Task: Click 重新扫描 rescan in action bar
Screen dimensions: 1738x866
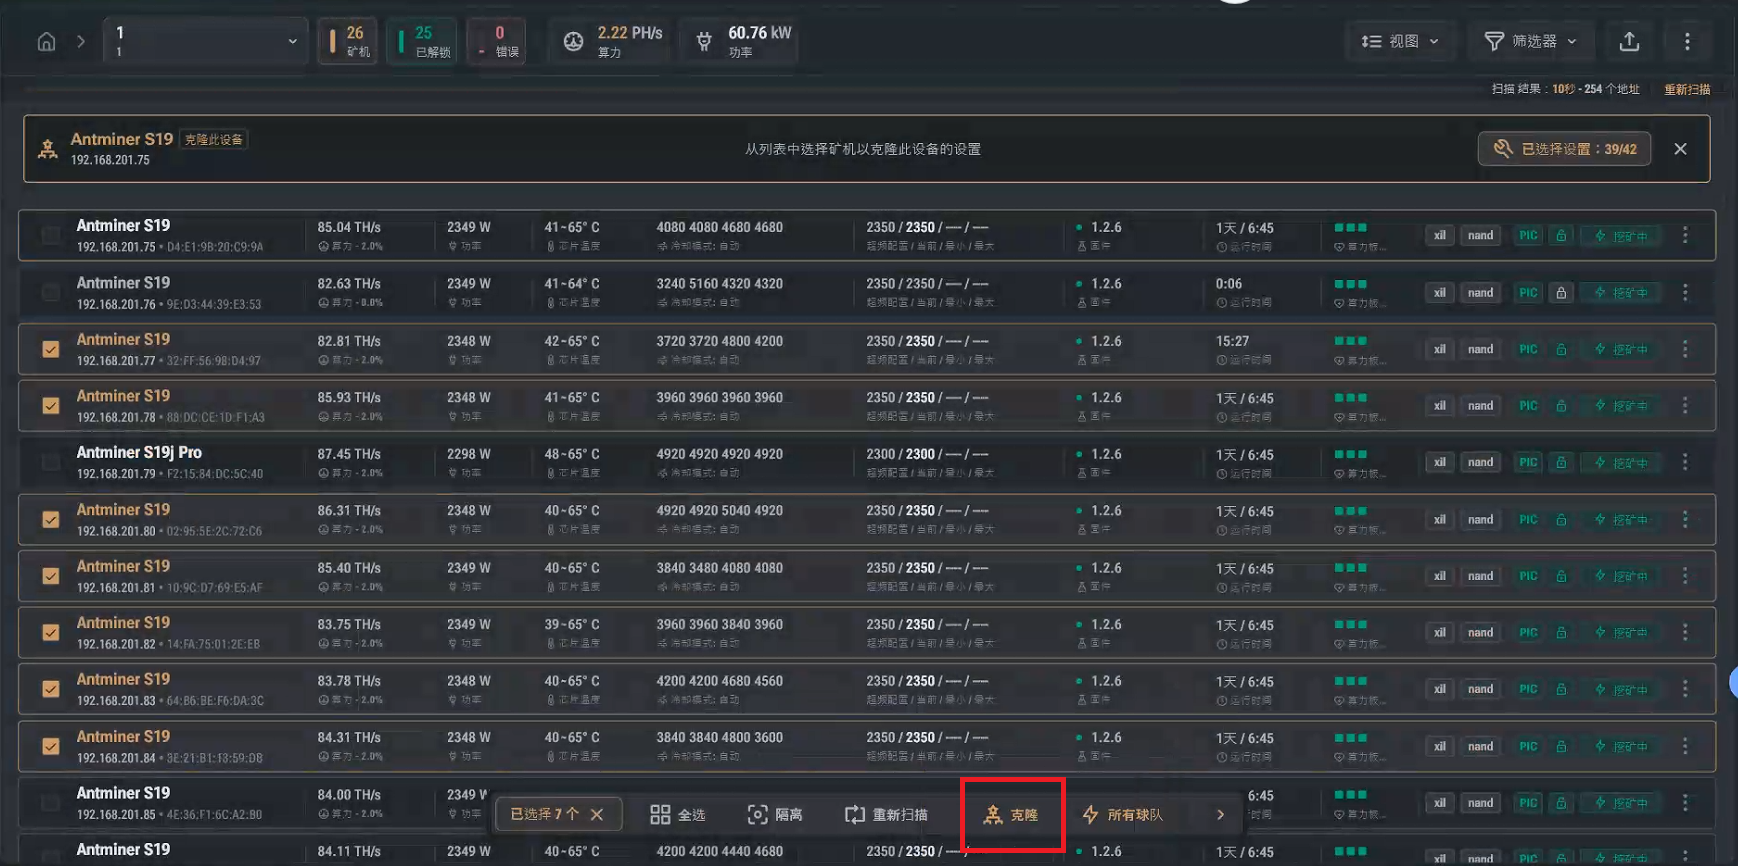Action: tap(886, 814)
